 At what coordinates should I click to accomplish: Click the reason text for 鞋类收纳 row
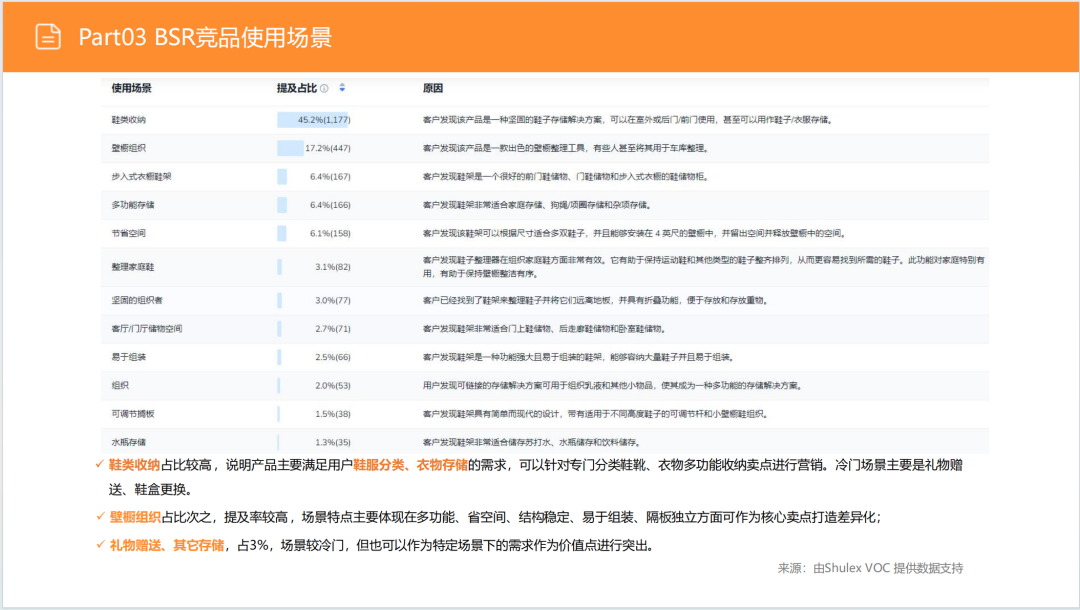point(628,120)
